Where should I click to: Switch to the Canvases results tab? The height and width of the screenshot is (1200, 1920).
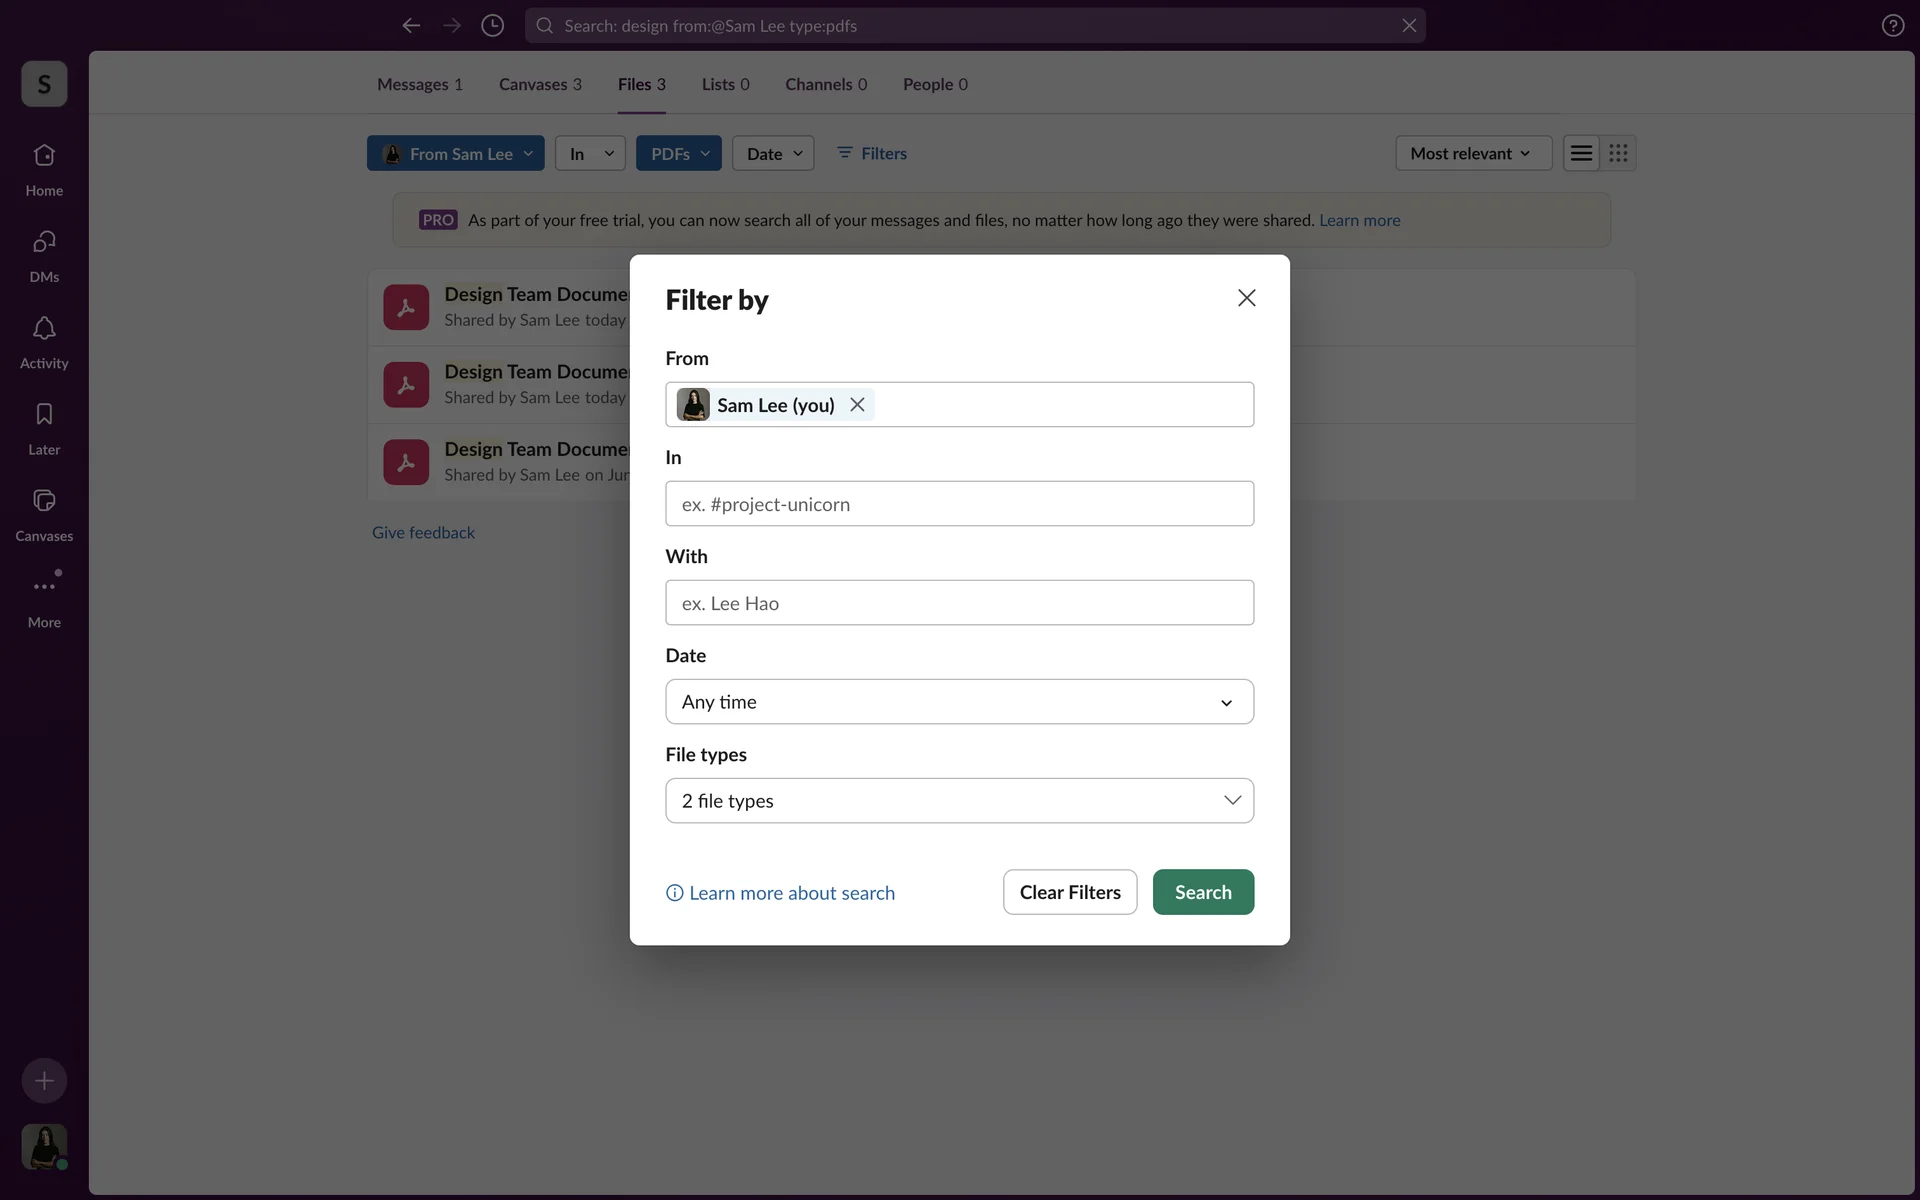pos(540,84)
